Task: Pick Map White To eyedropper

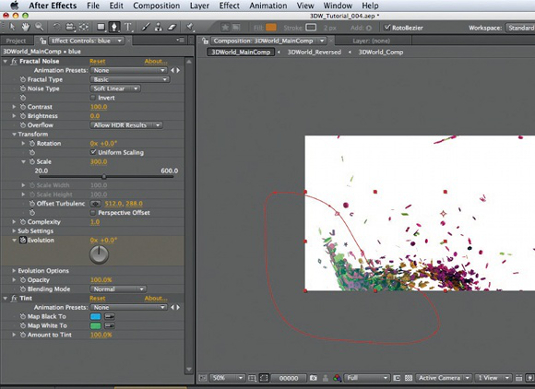Action: [x=109, y=326]
